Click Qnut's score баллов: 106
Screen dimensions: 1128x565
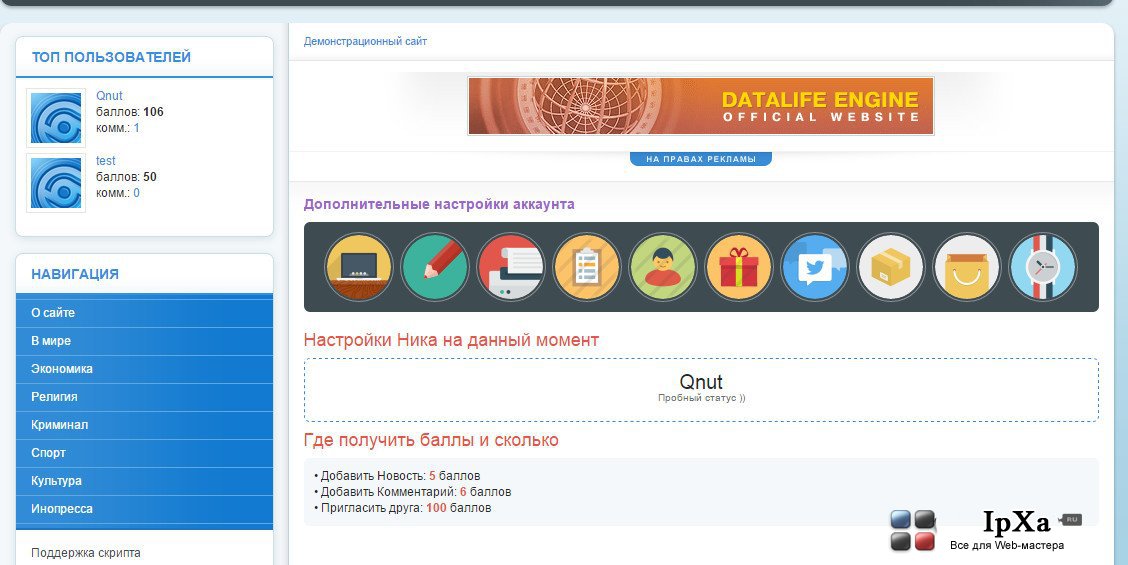click(x=129, y=112)
